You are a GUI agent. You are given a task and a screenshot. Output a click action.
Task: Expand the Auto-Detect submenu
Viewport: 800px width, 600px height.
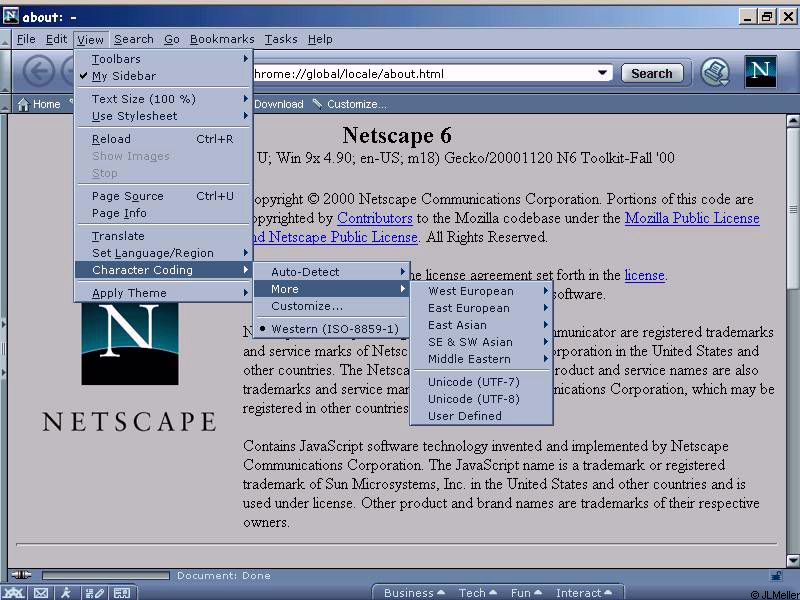[x=331, y=272]
